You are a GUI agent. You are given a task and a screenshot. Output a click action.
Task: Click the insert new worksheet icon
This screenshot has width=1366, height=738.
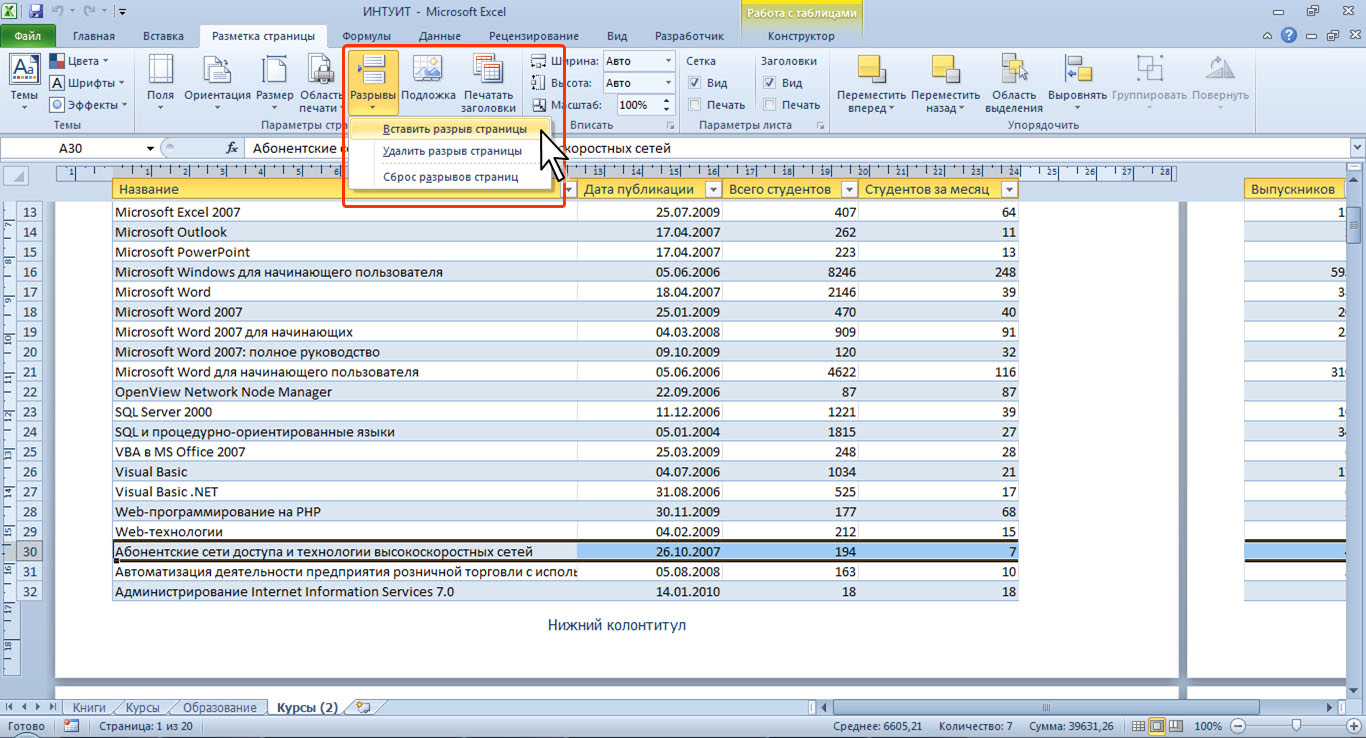click(x=362, y=707)
